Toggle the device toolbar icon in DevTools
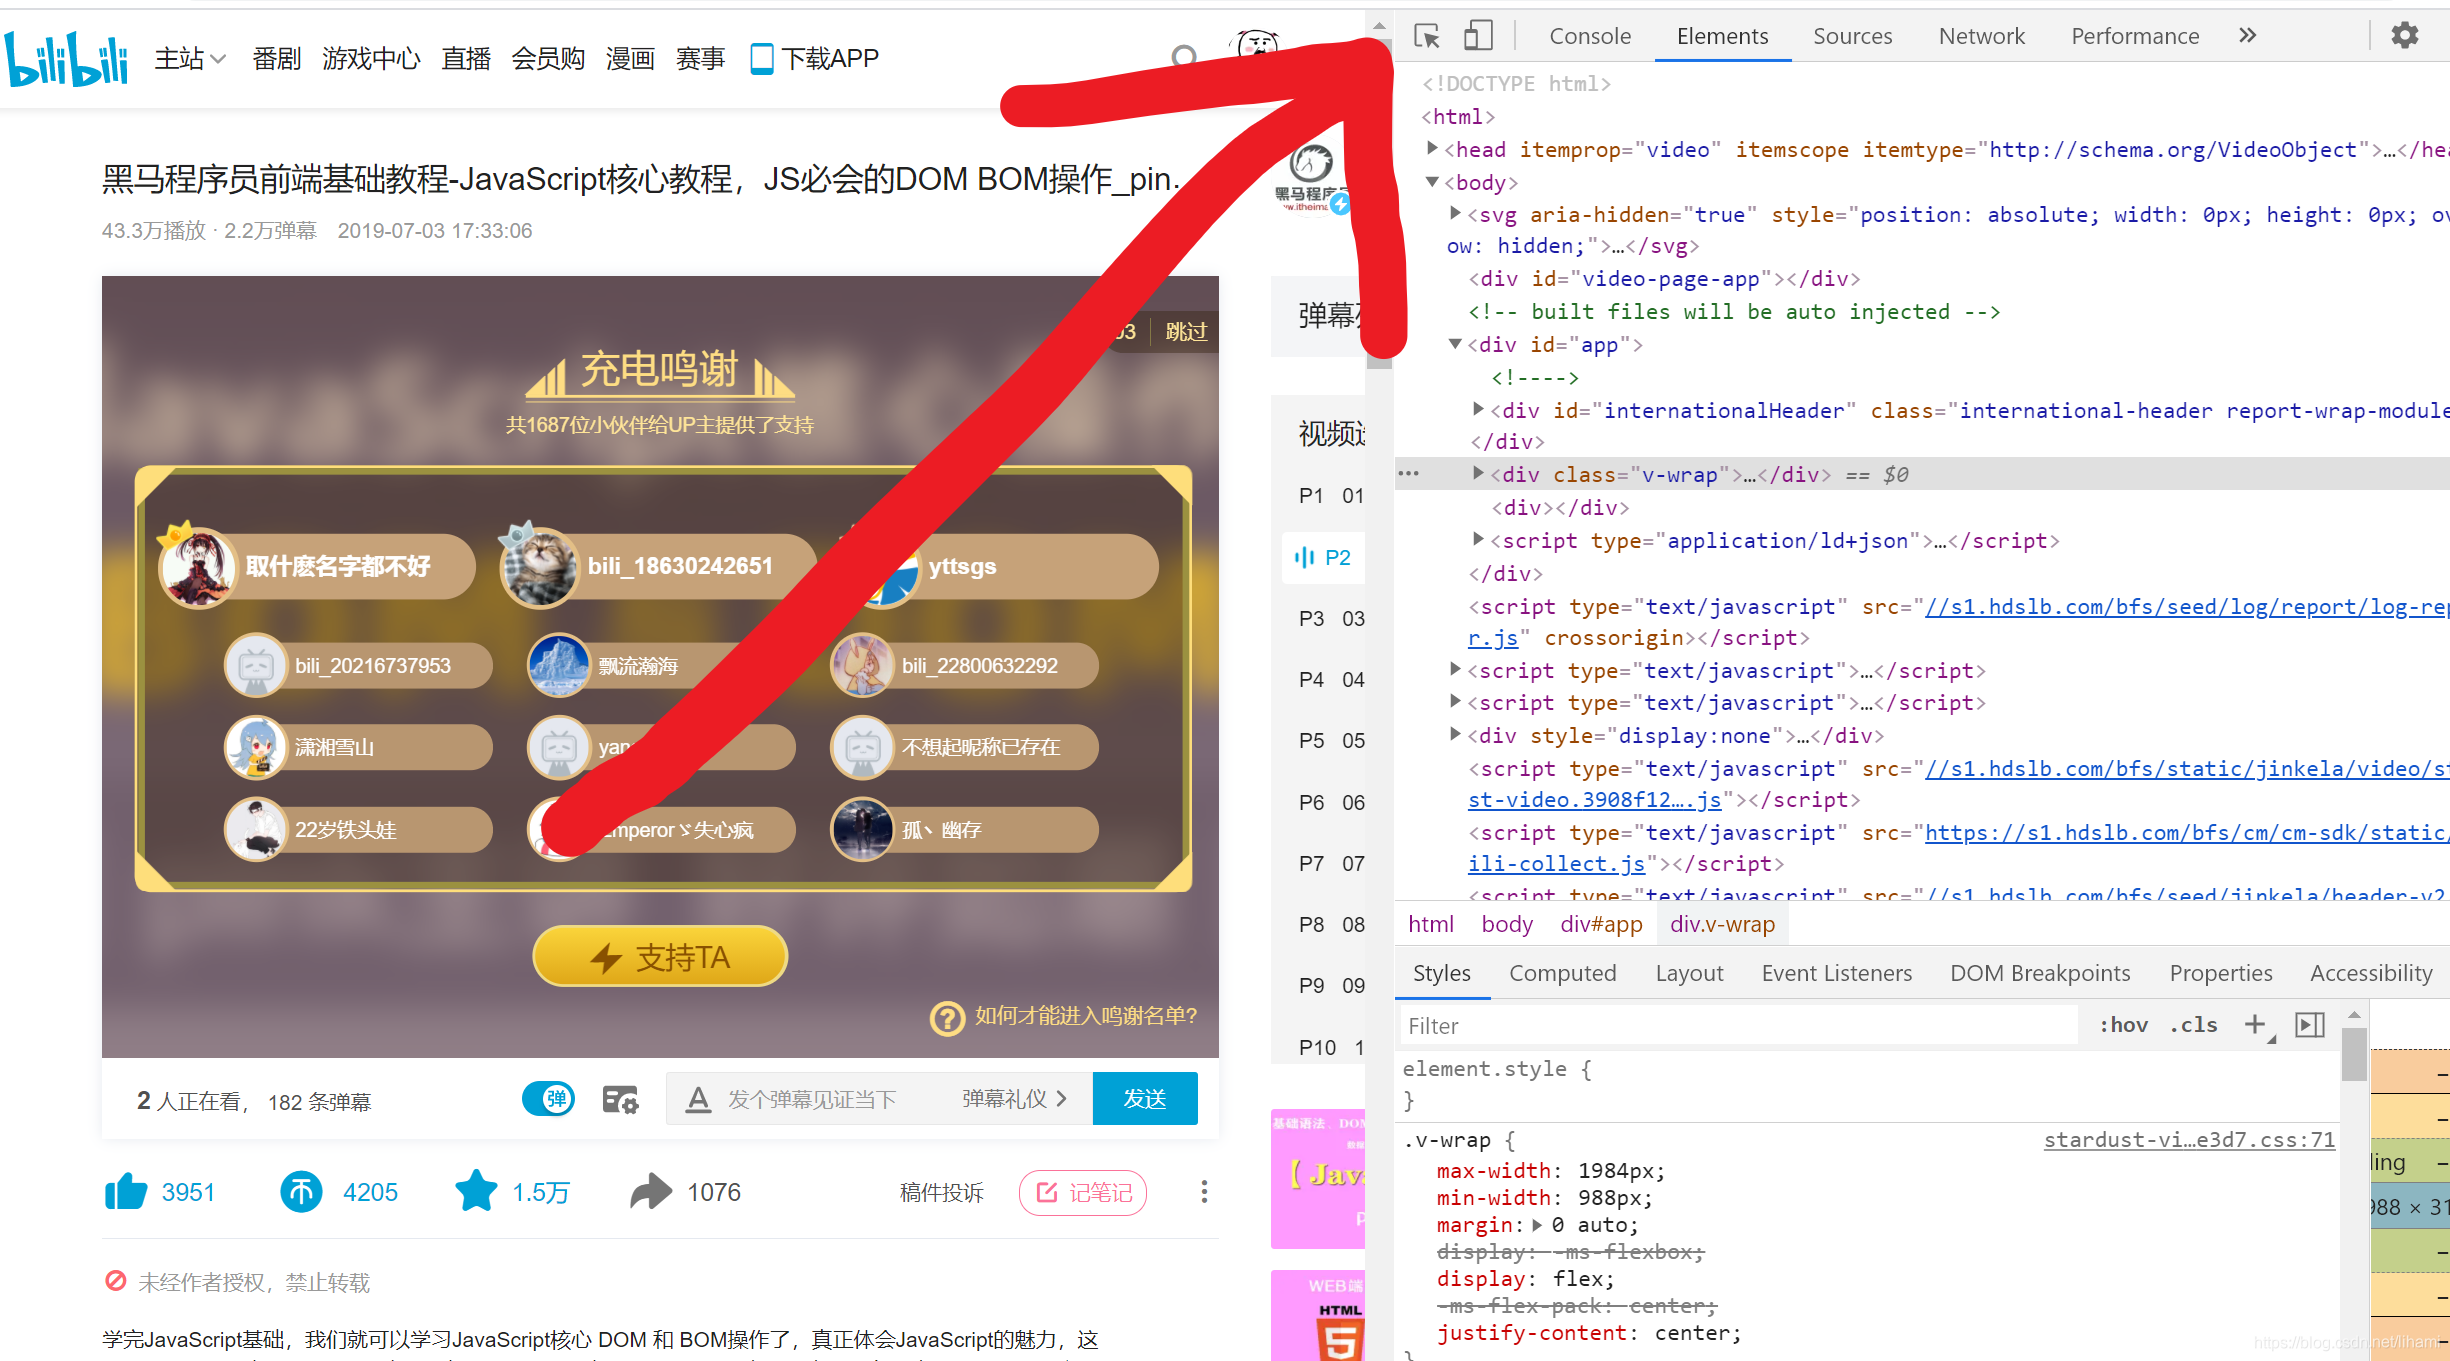This screenshot has height=1361, width=2450. point(1478,36)
